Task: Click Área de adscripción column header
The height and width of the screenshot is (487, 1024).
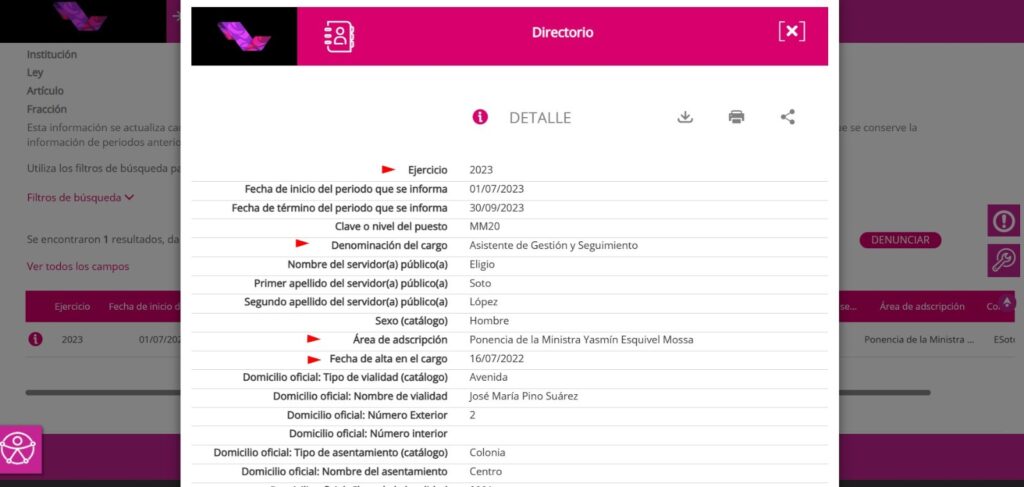Action: tap(921, 306)
